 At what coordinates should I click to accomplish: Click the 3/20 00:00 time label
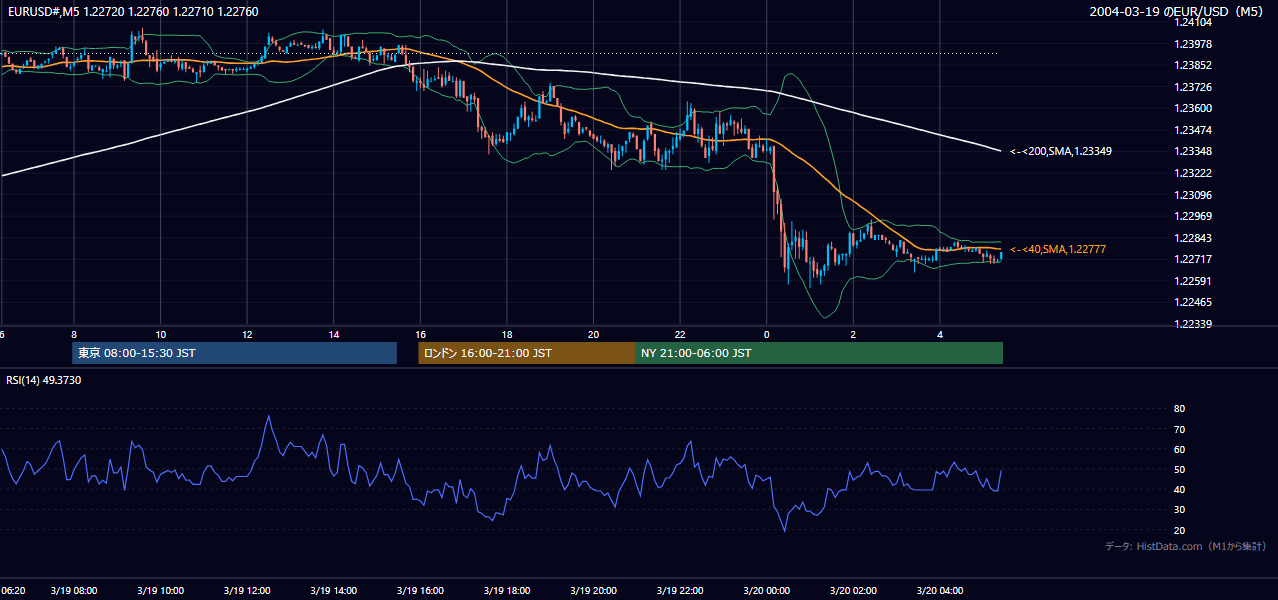click(767, 591)
